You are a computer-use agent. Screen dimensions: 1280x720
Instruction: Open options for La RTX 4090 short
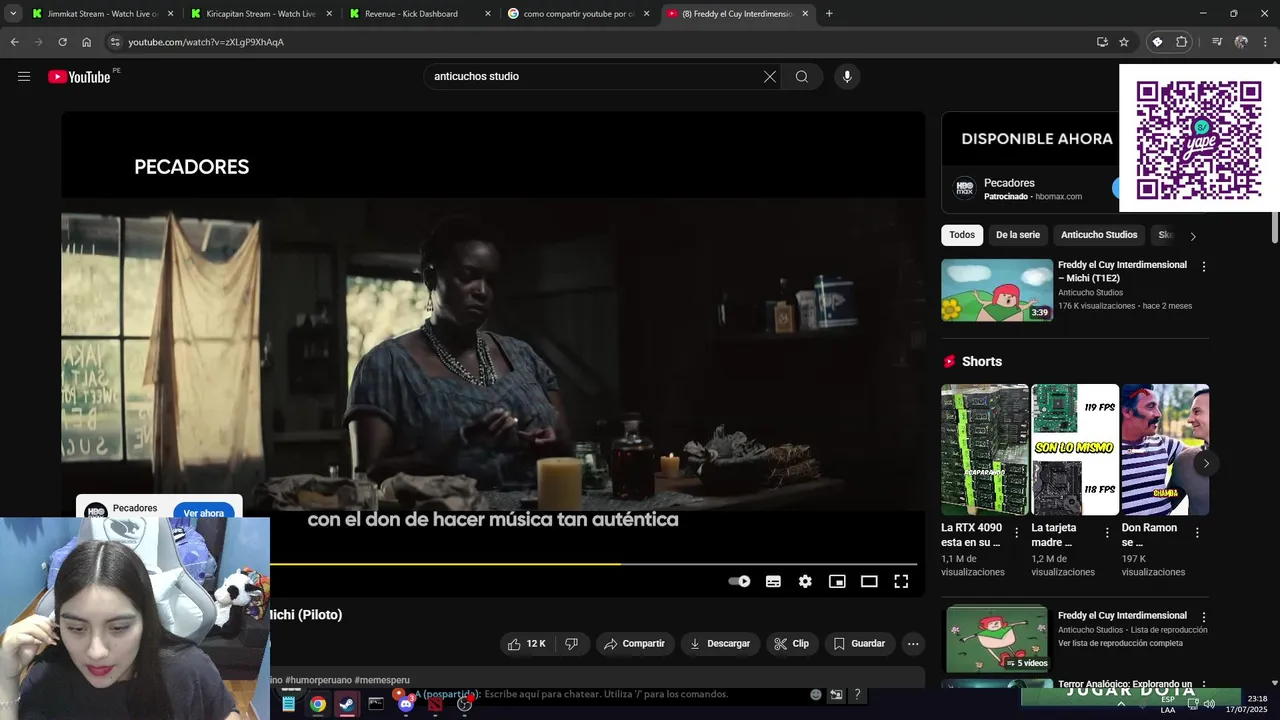[1017, 533]
